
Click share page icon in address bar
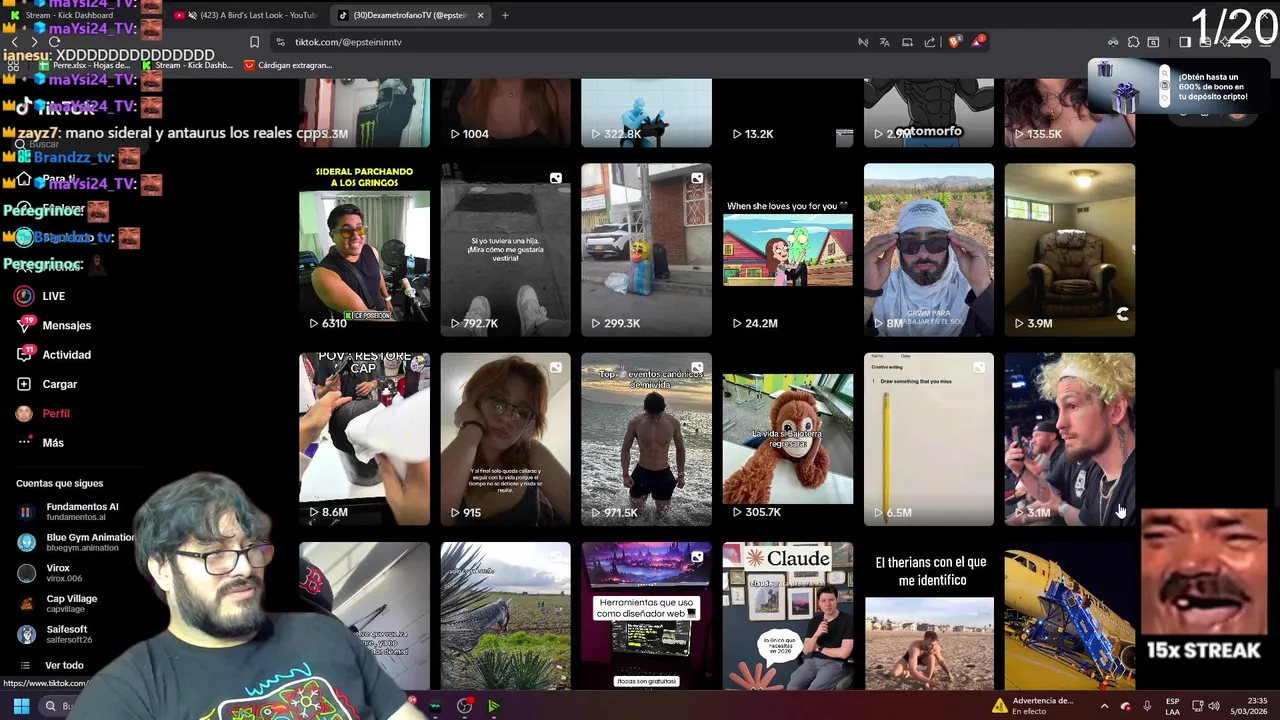[x=930, y=42]
